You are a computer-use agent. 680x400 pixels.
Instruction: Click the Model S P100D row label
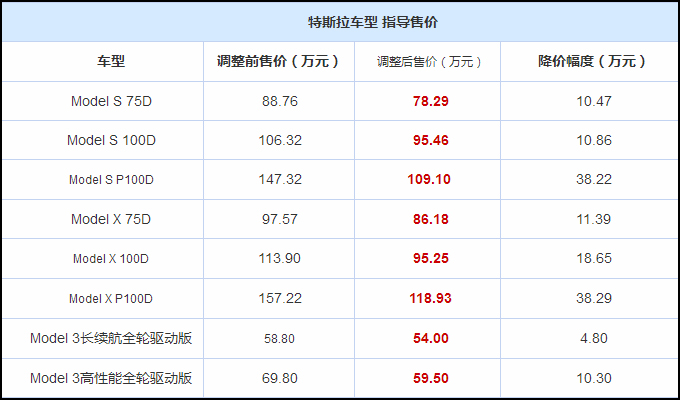click(x=111, y=180)
